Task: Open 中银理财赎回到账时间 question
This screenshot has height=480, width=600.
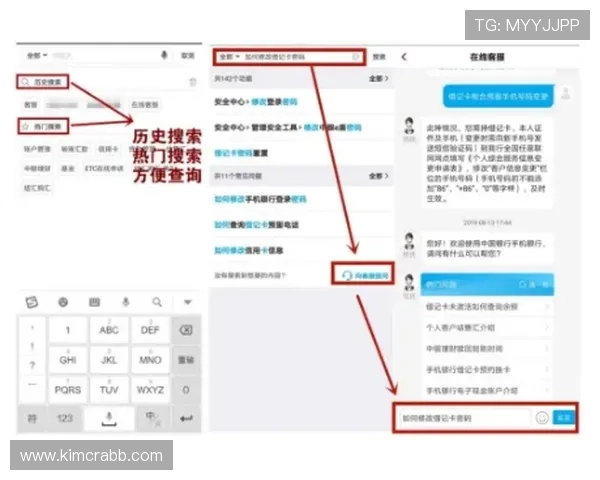Action: coord(488,349)
